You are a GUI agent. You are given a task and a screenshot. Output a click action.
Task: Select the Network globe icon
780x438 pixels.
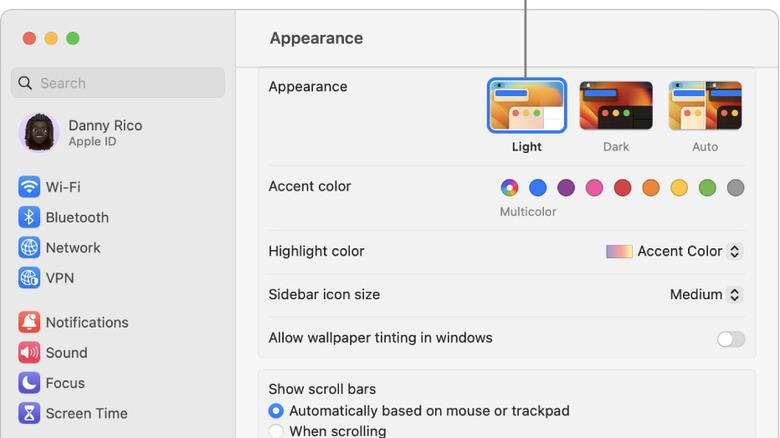tap(29, 248)
